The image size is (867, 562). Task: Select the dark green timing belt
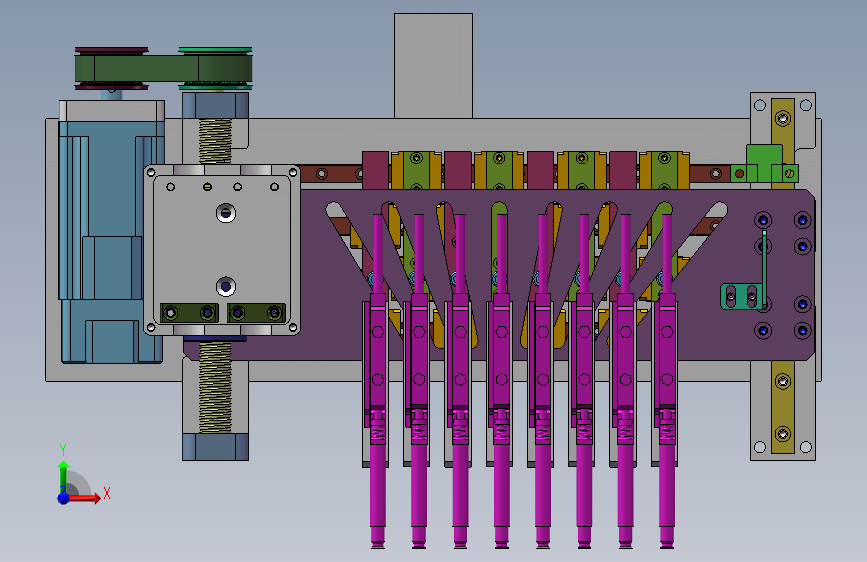point(164,68)
